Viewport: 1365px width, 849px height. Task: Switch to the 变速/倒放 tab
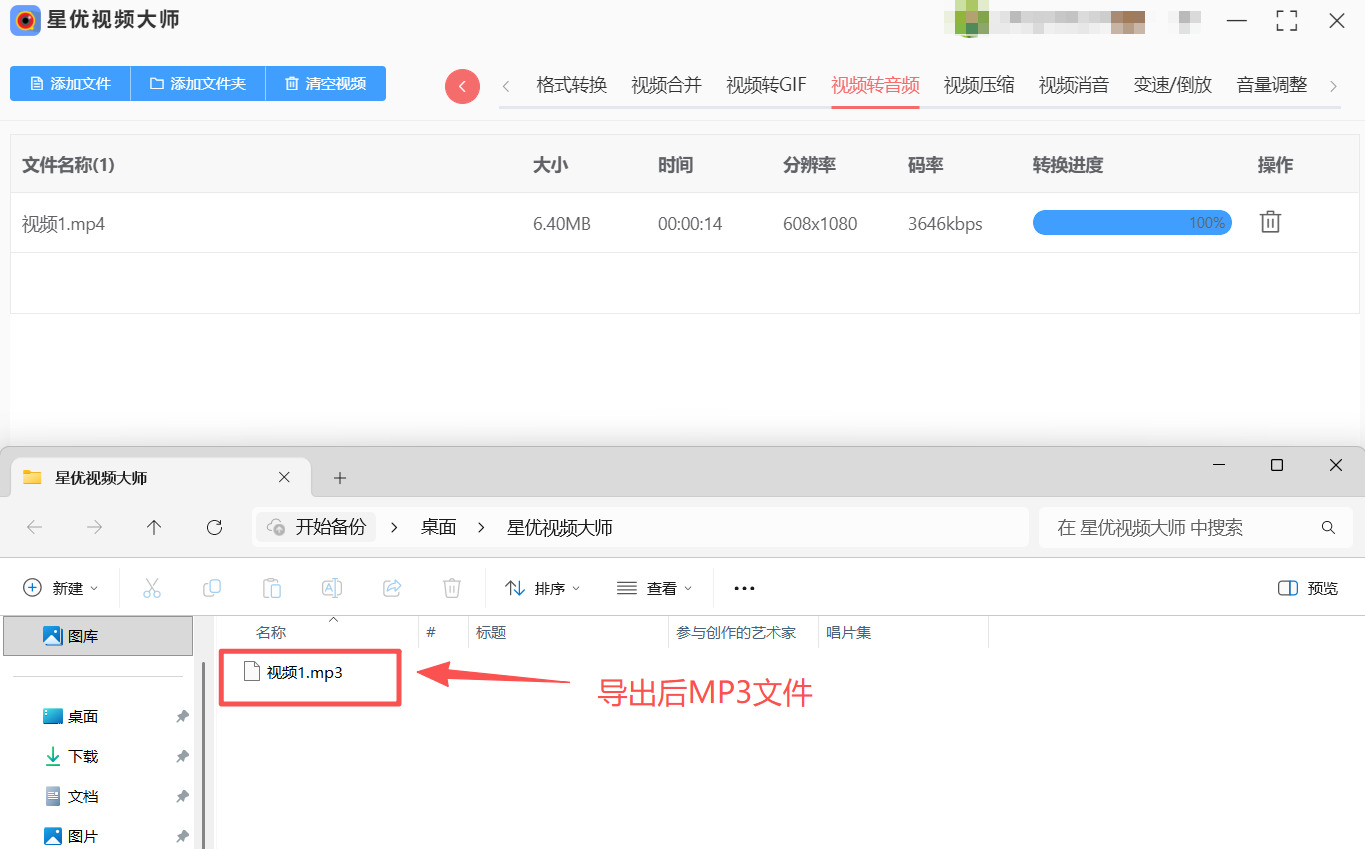click(1173, 85)
